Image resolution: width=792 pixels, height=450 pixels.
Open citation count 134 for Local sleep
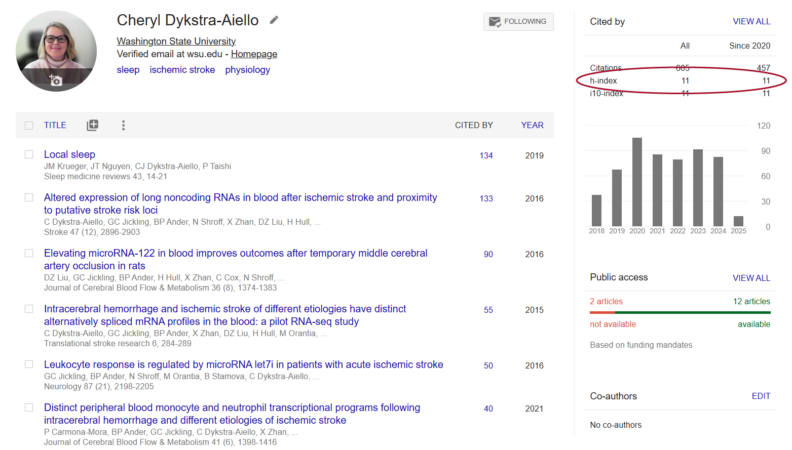coord(486,155)
